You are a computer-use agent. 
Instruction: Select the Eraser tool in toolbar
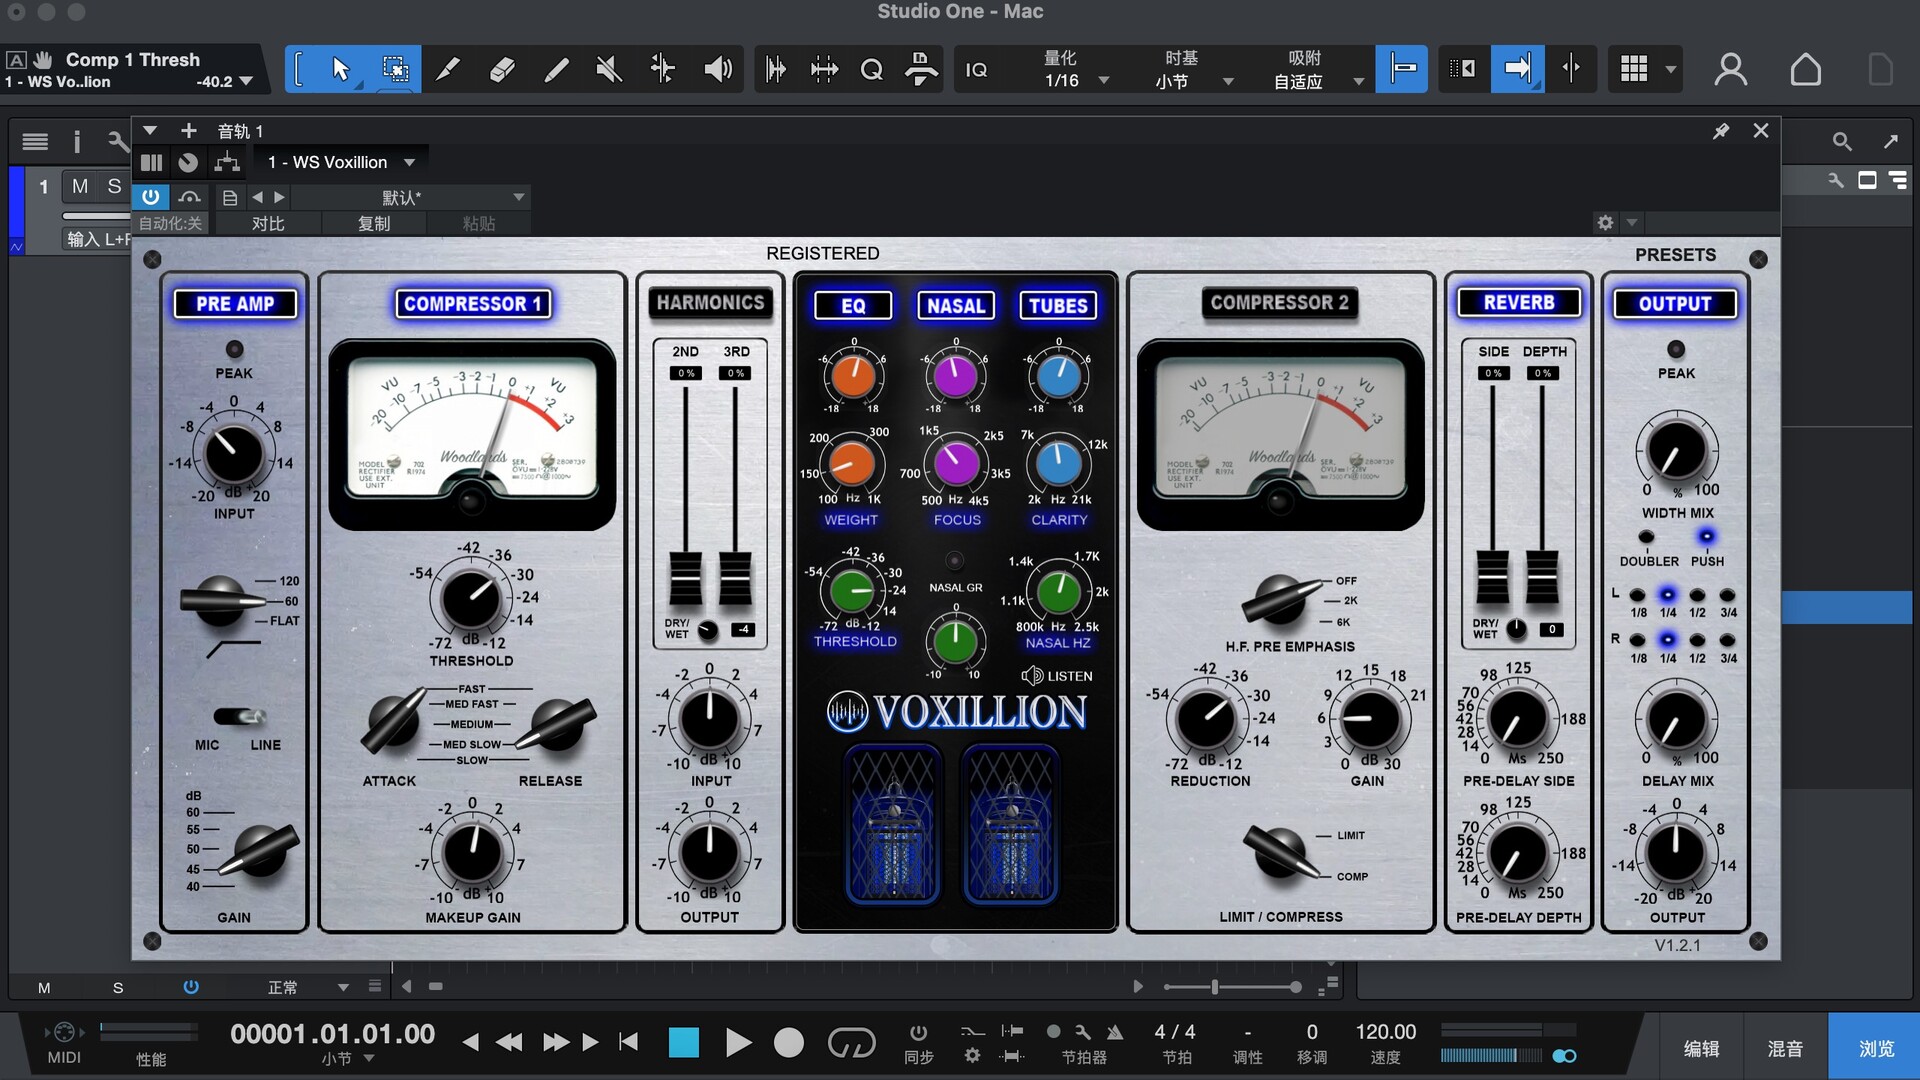click(x=502, y=69)
